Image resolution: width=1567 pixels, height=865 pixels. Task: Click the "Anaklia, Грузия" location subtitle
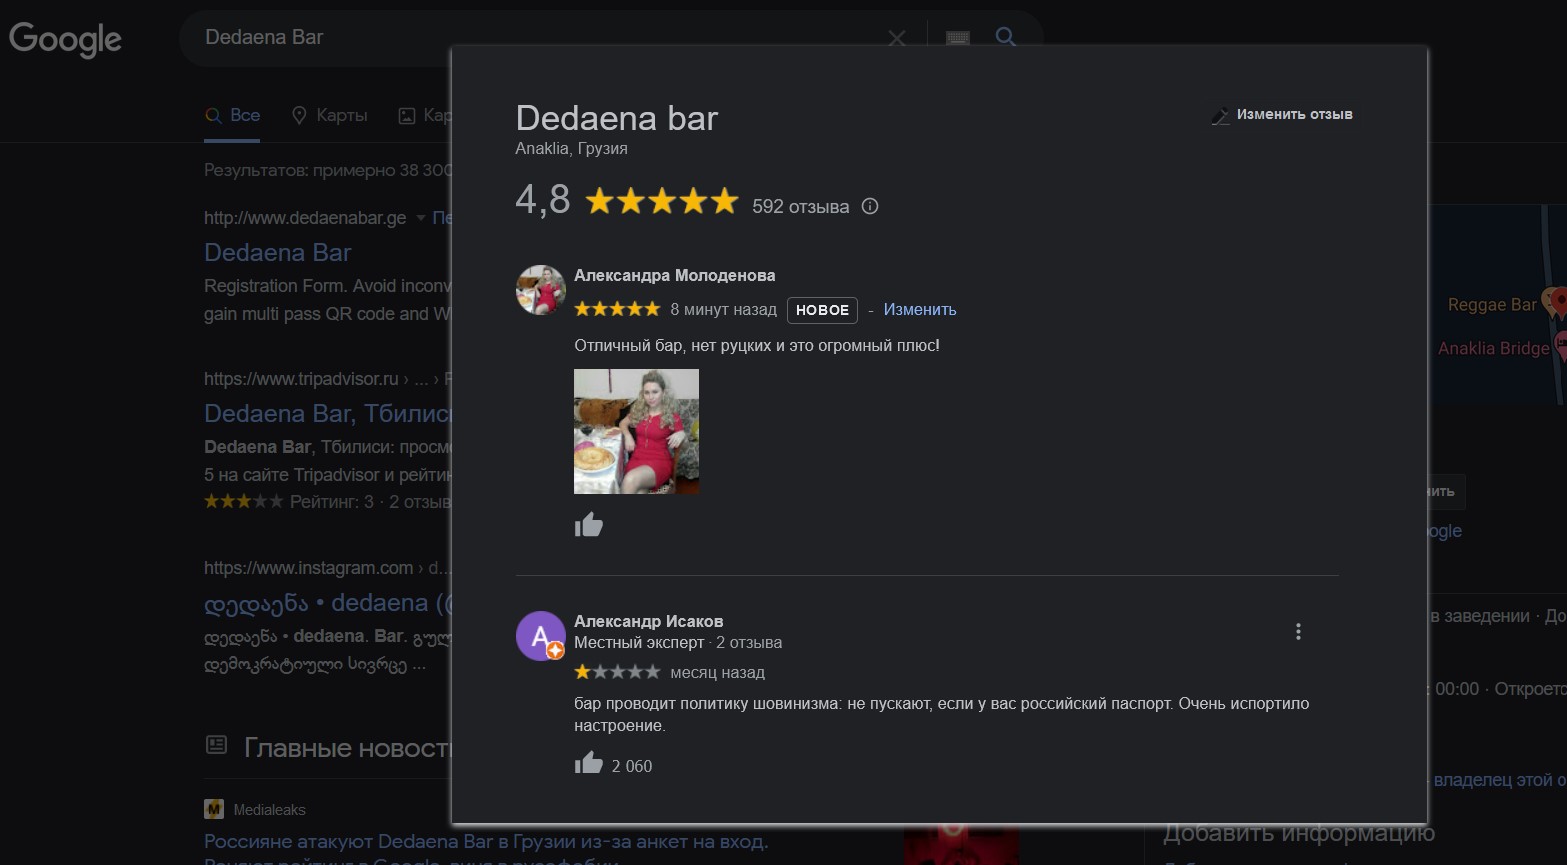pos(572,149)
